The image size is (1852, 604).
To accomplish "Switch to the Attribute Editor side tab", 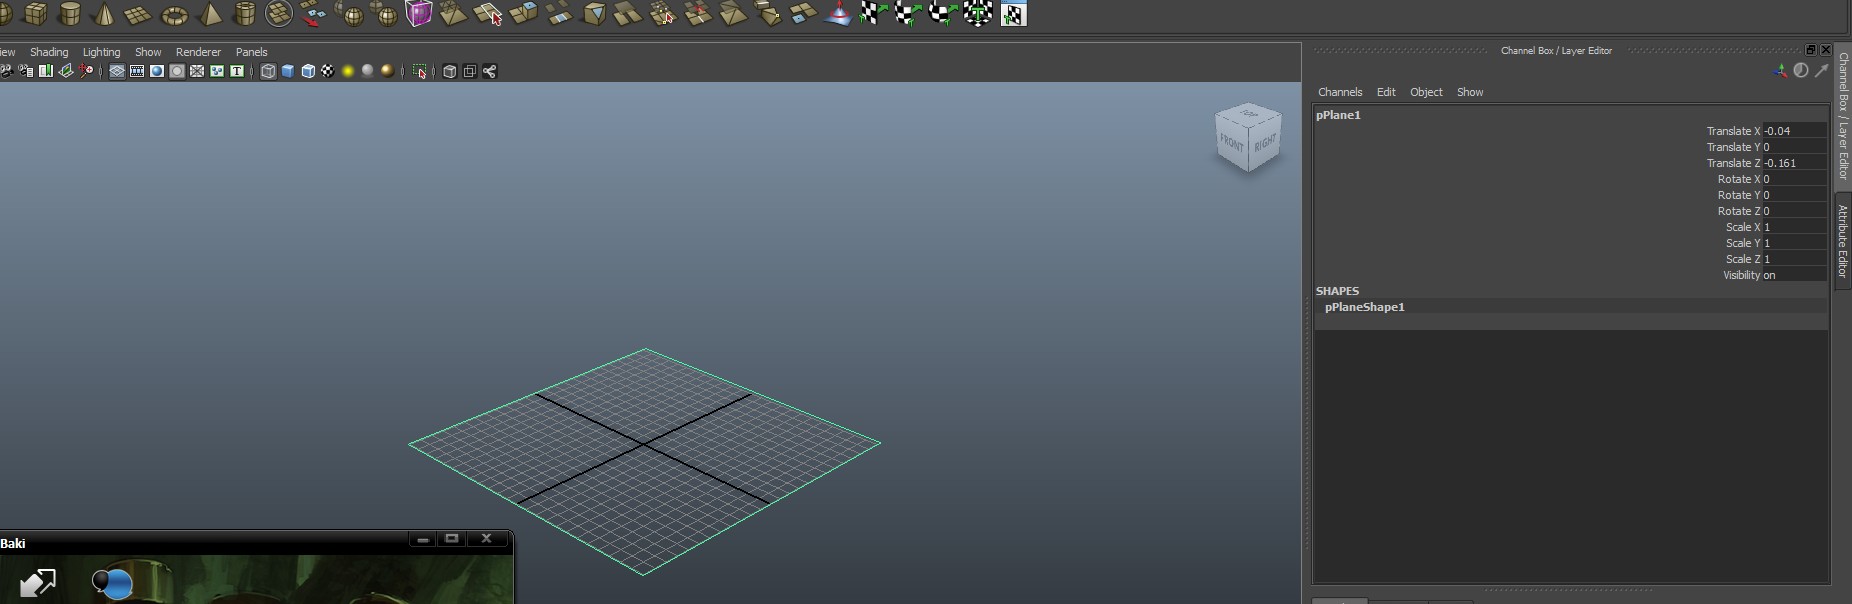I will click(1842, 240).
